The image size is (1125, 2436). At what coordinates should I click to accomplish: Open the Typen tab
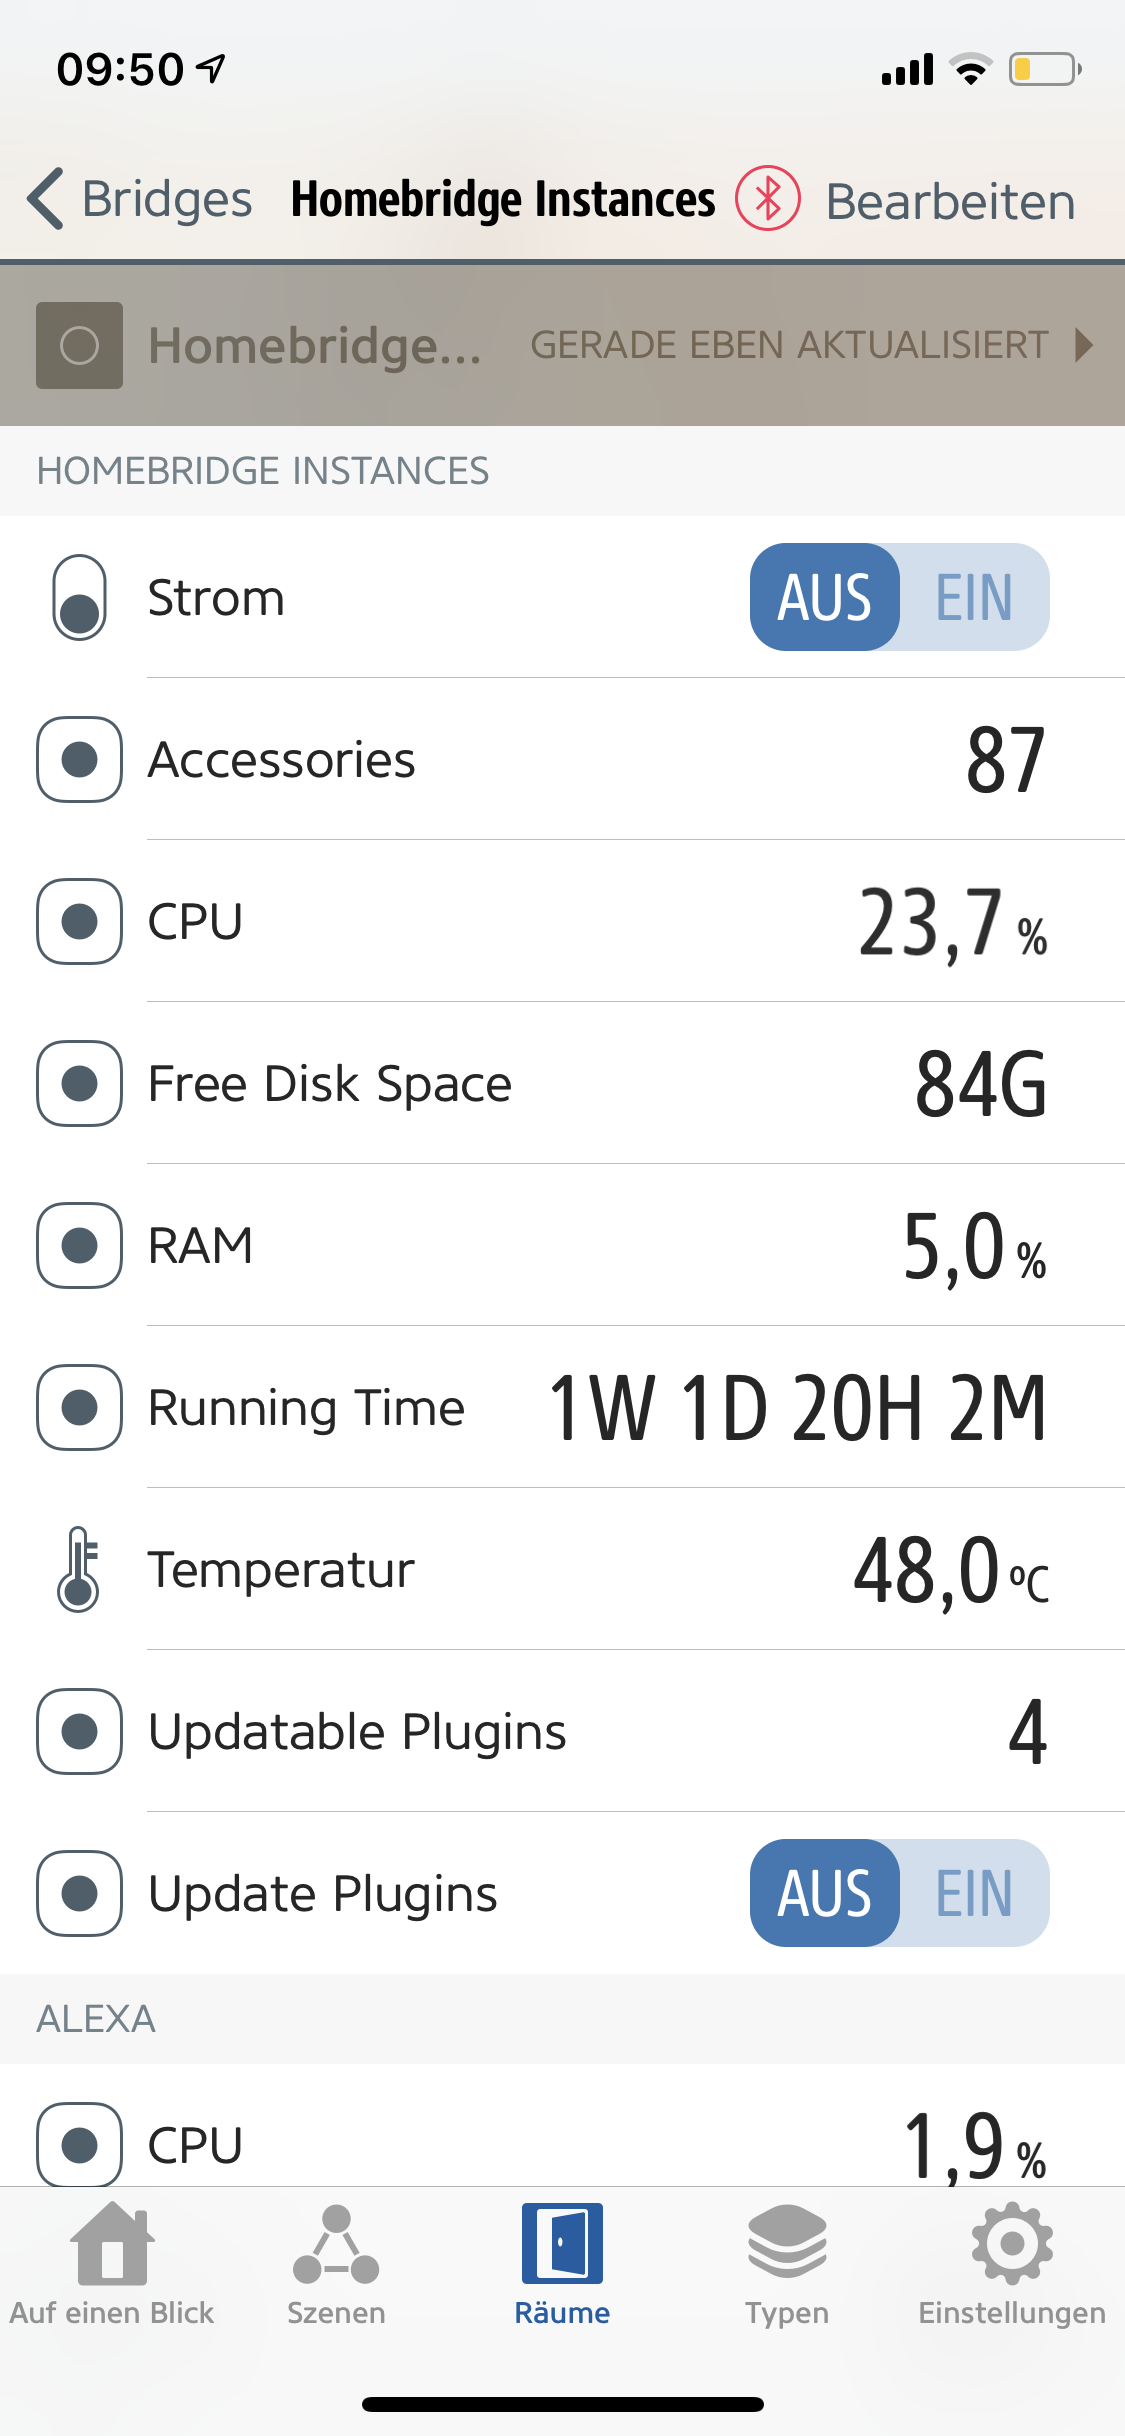pyautogui.click(x=787, y=2262)
